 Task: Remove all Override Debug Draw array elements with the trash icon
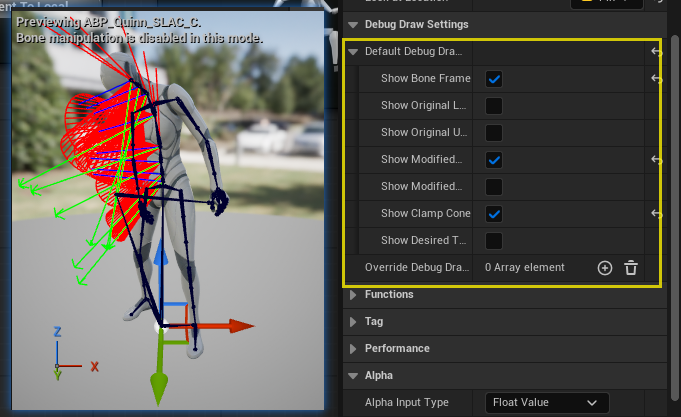coord(631,268)
